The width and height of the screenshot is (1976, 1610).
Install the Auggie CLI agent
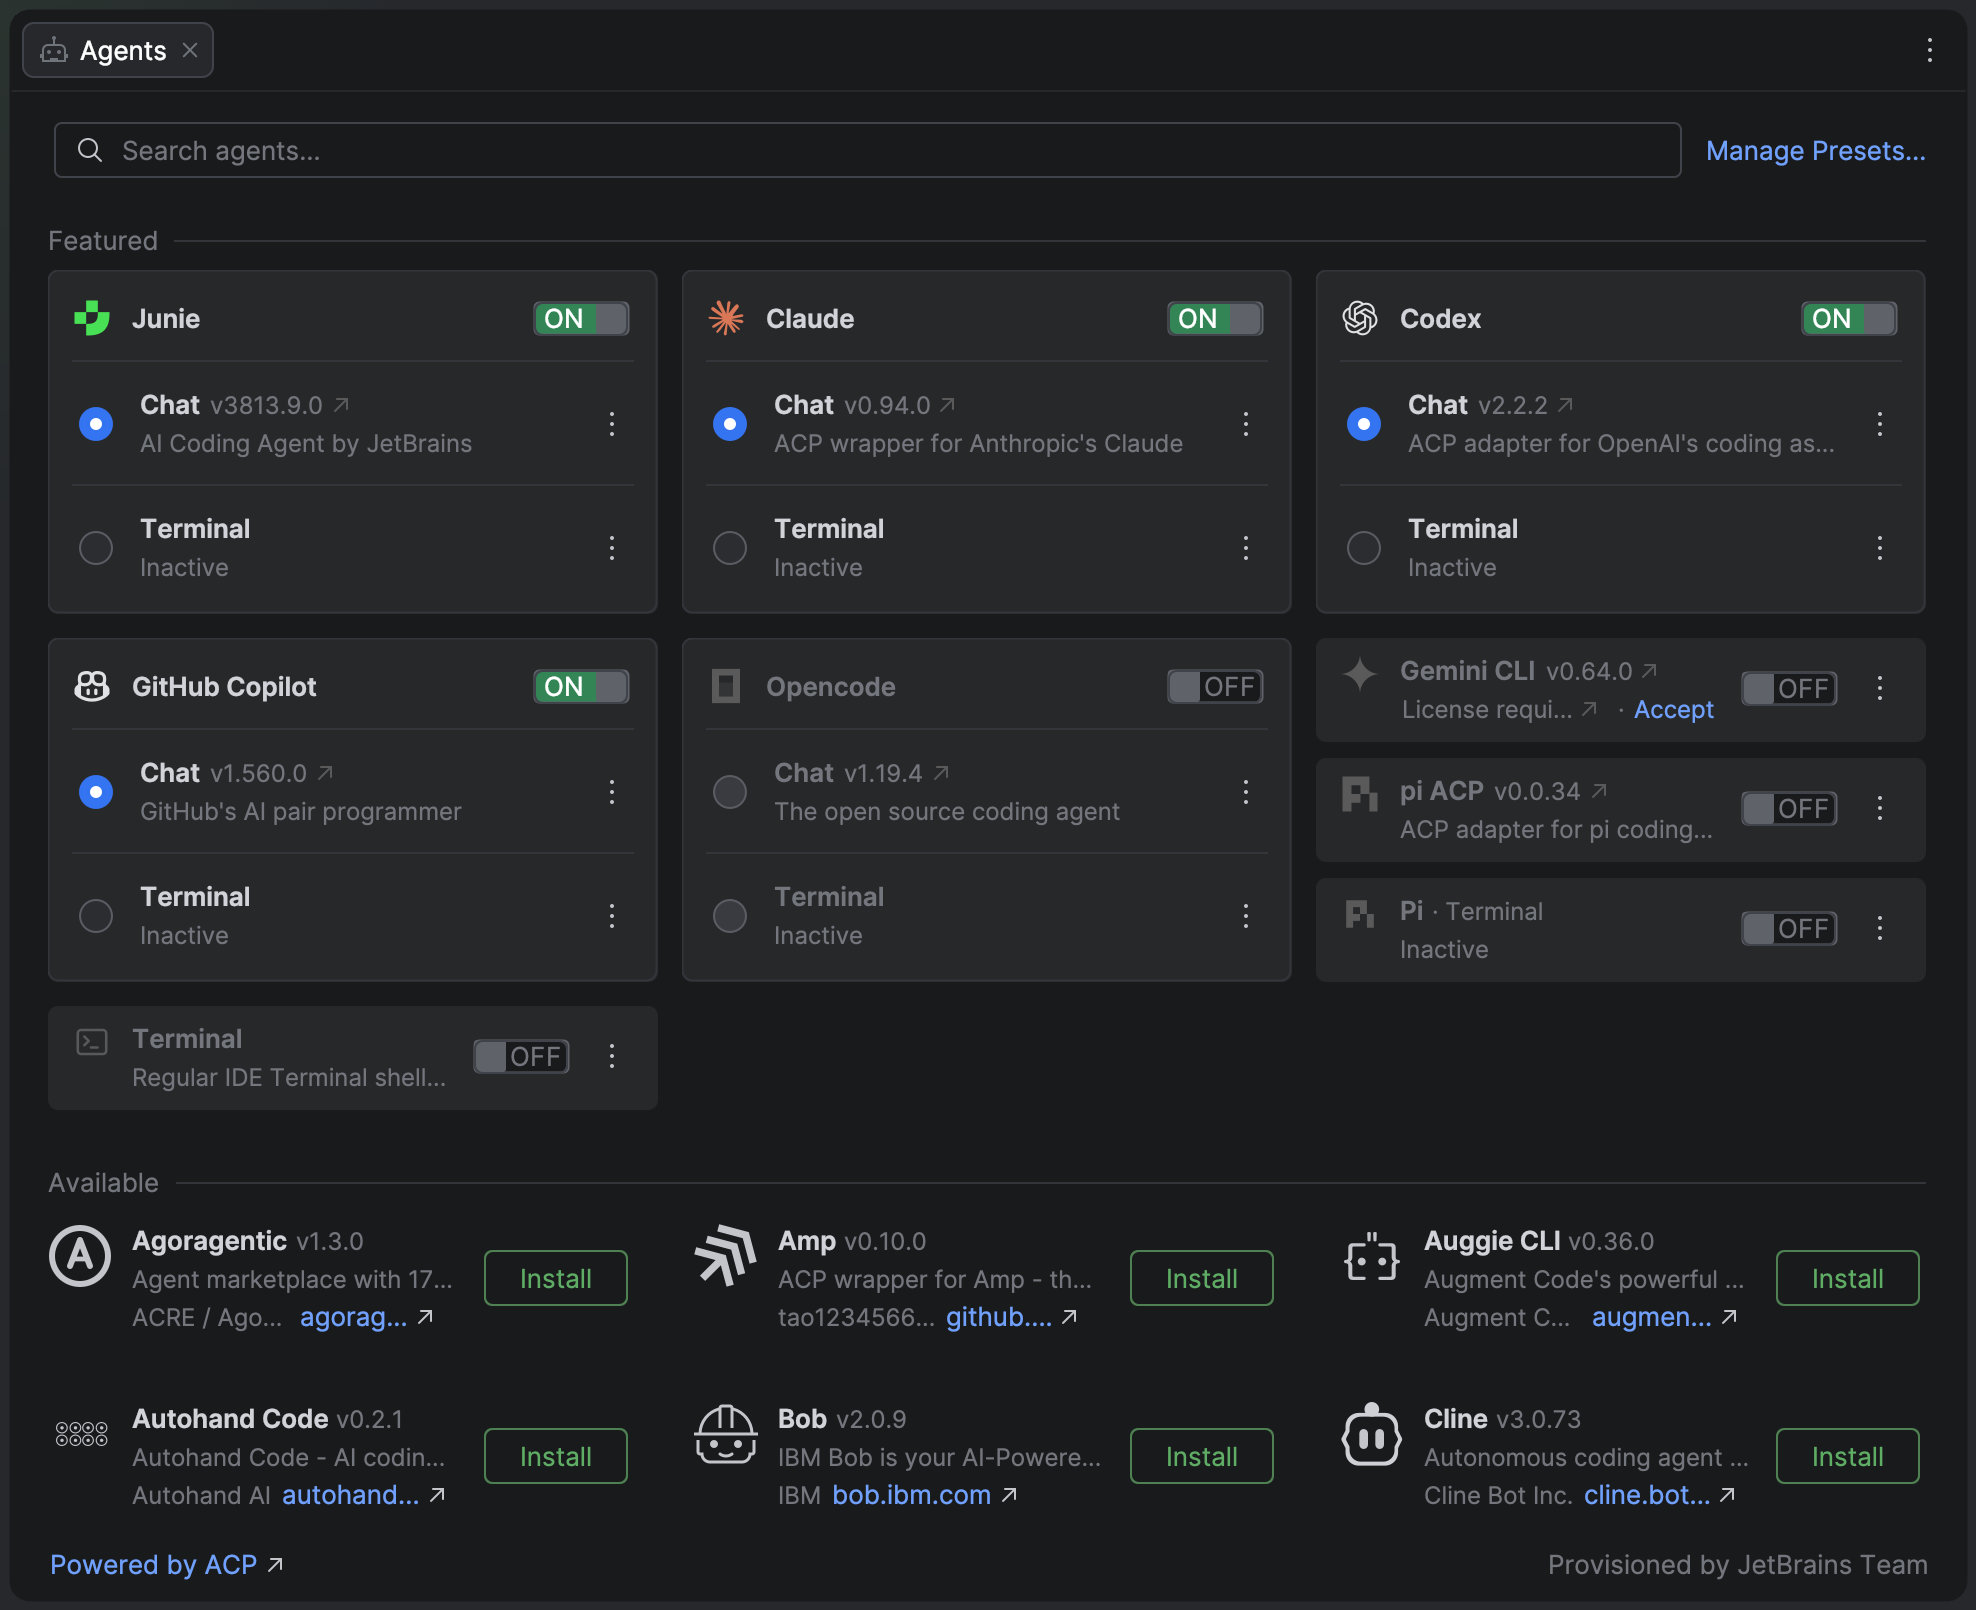1848,1278
